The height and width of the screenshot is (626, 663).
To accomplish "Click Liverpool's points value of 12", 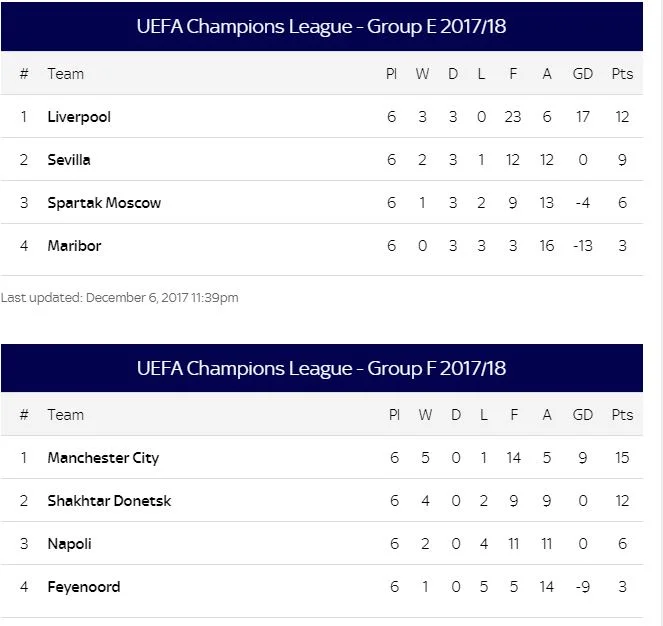I will tap(622, 117).
